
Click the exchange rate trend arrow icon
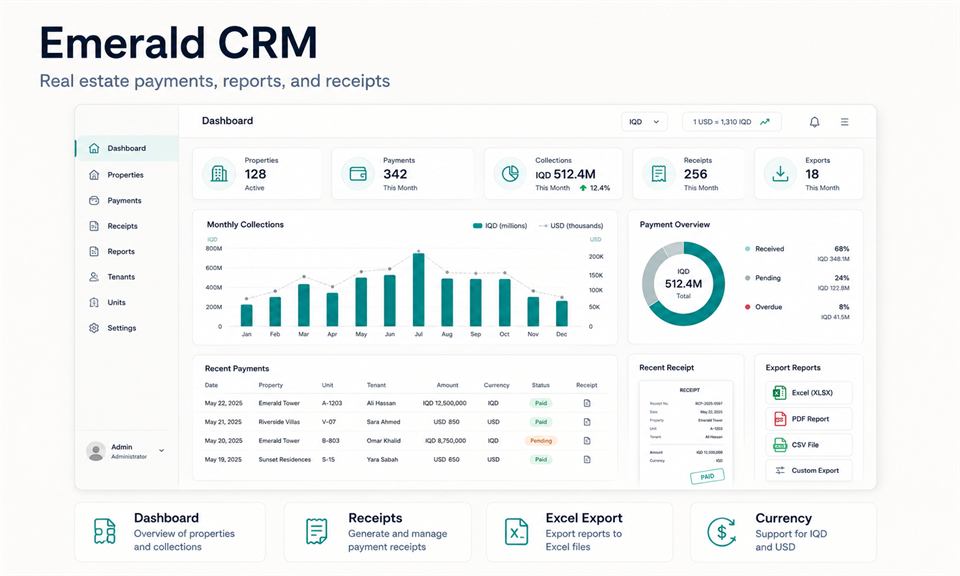coord(765,122)
